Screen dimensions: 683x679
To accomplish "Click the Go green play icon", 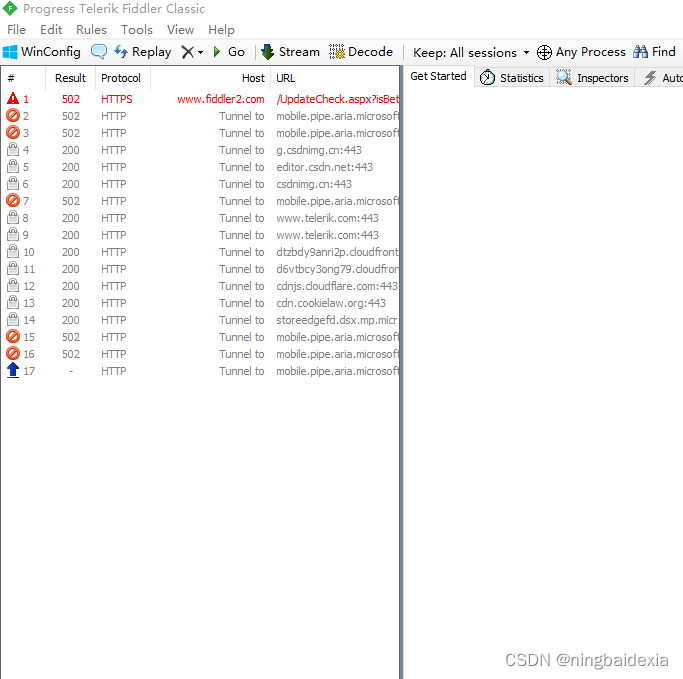I will 217,52.
